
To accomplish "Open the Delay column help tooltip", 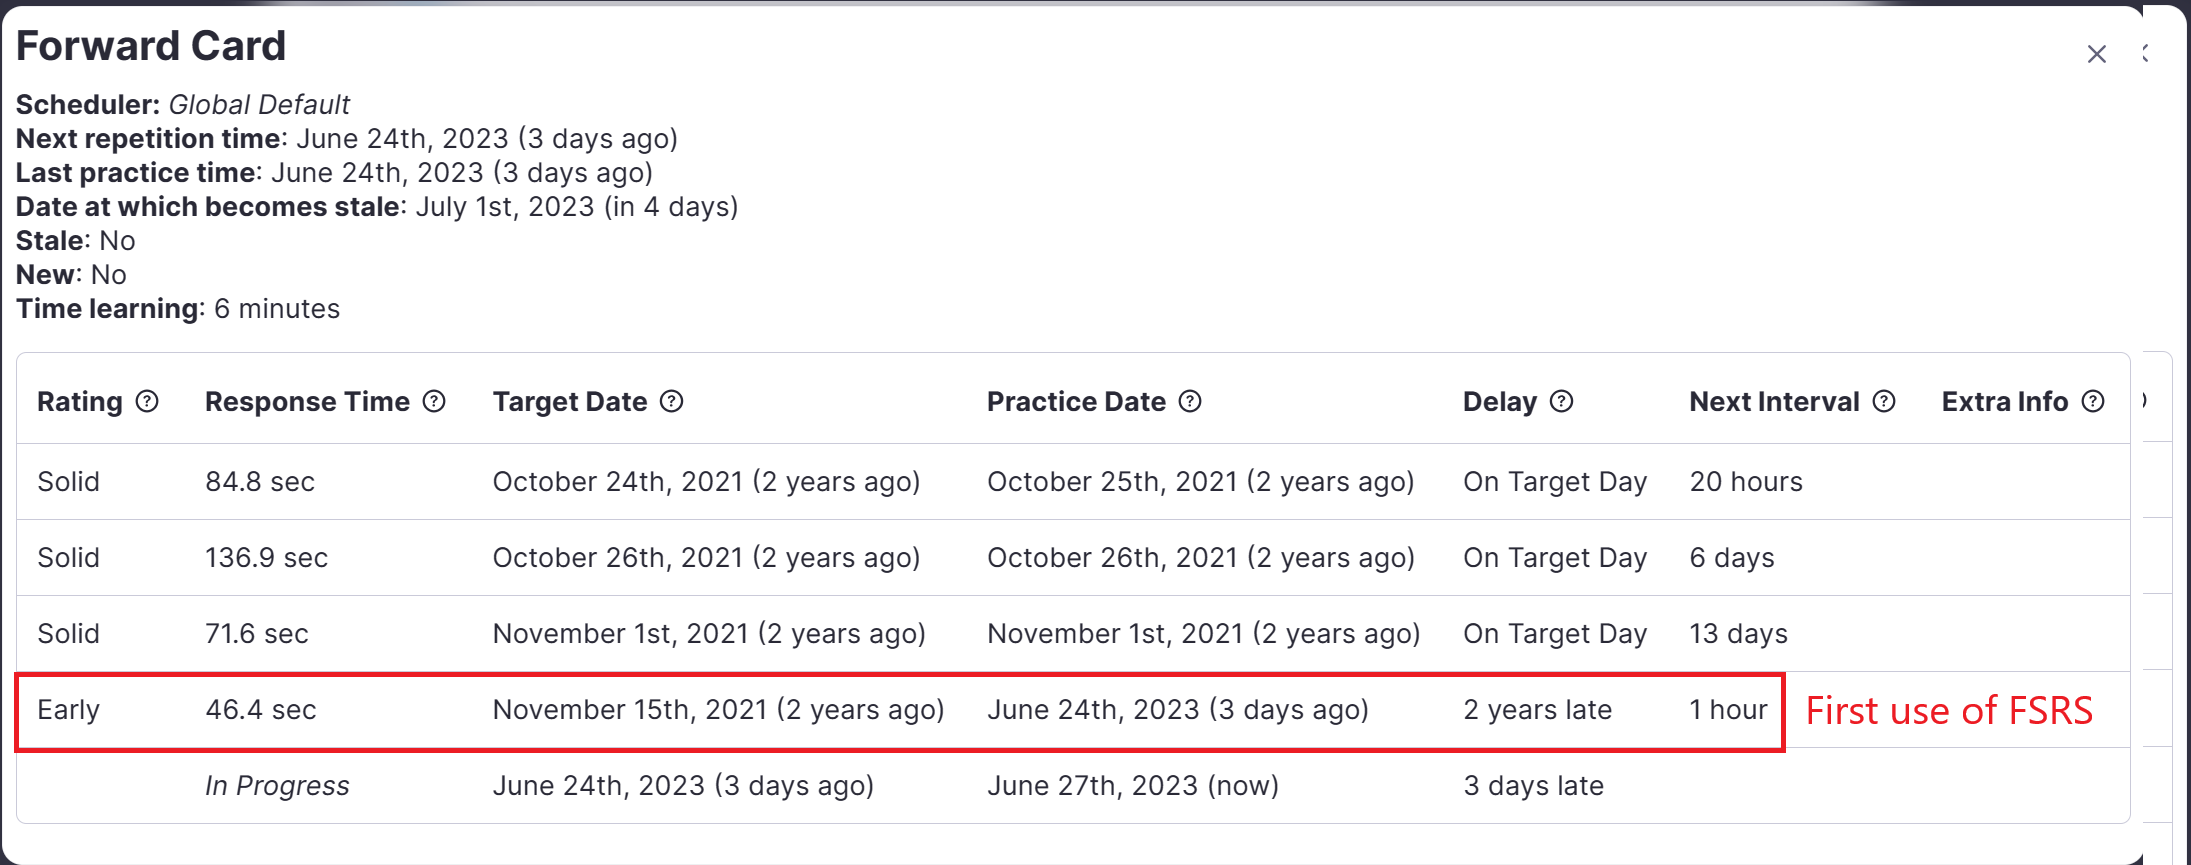I will [1561, 401].
